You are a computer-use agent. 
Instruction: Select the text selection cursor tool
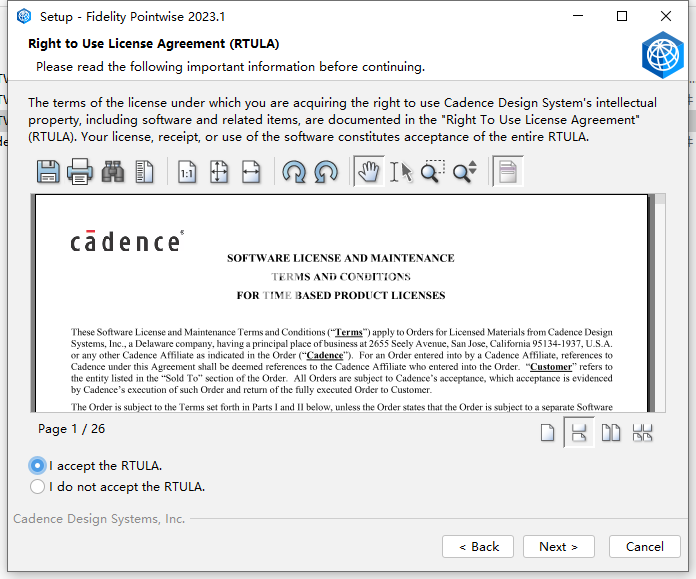(x=401, y=172)
